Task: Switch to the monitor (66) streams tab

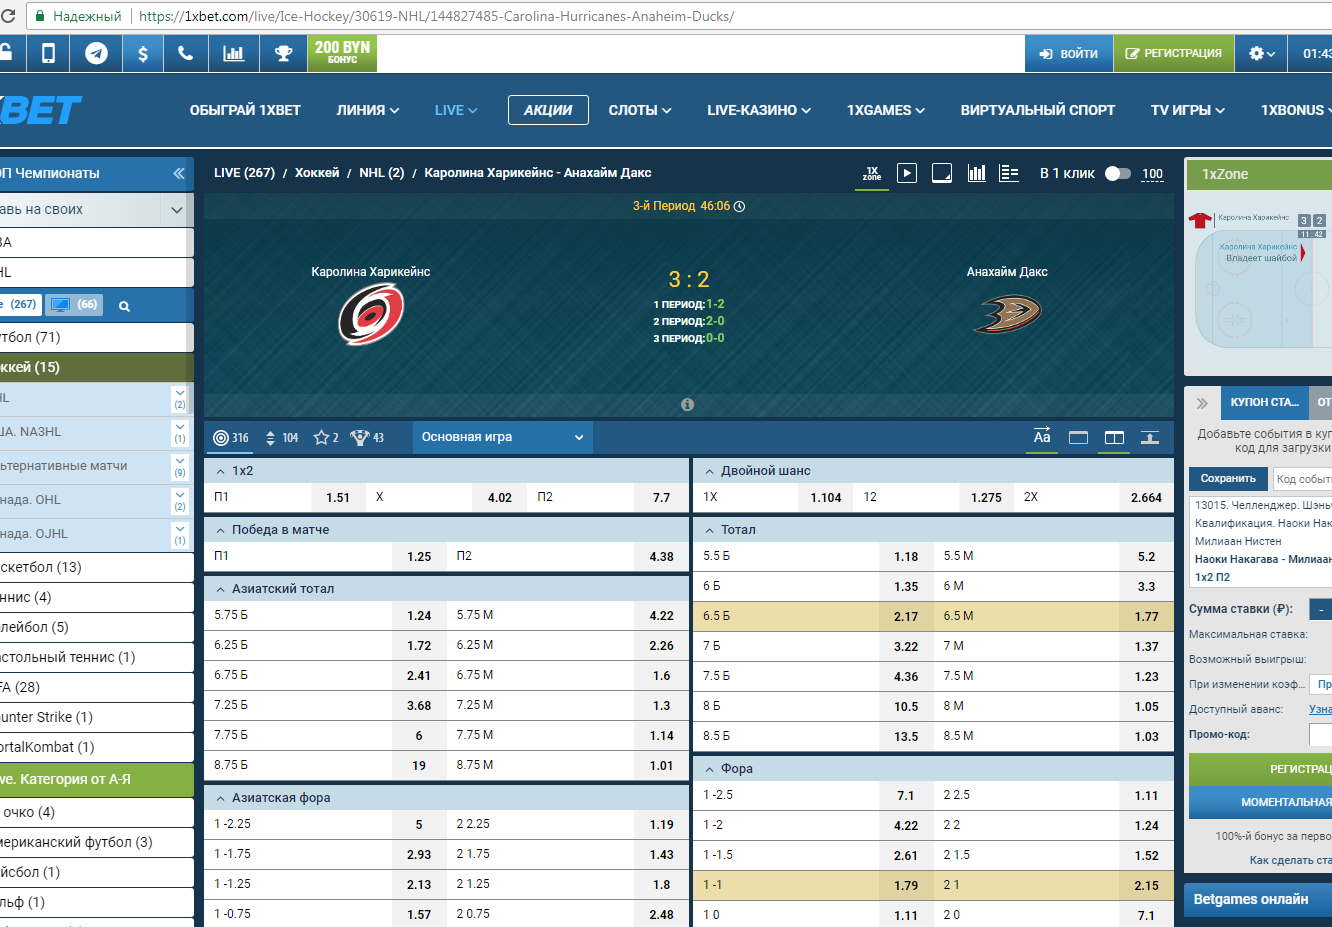Action: click(x=74, y=305)
